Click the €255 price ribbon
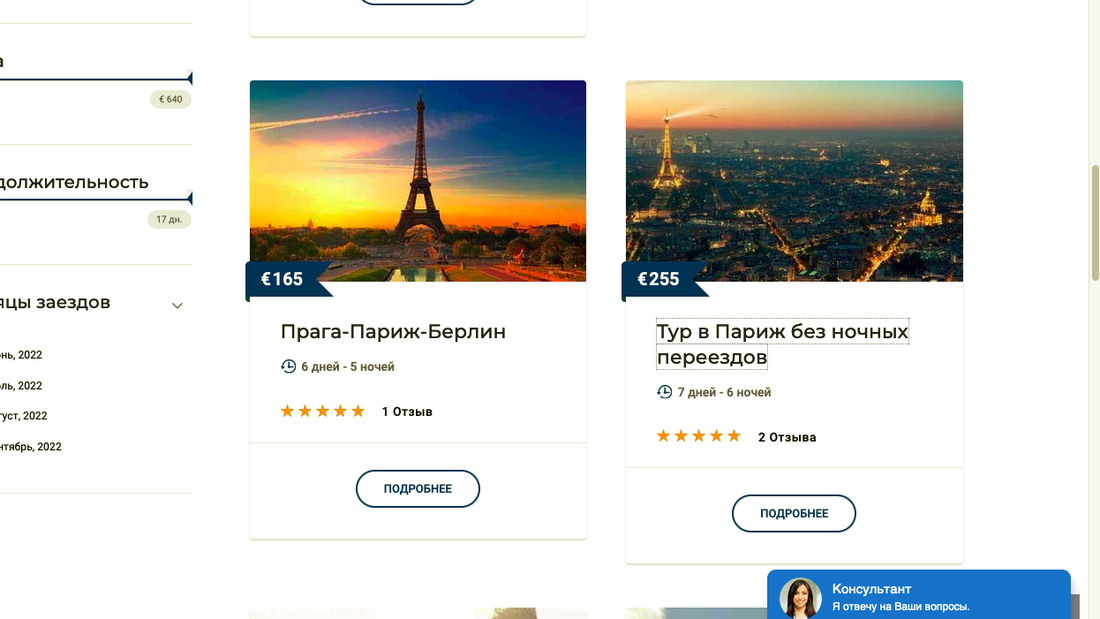The height and width of the screenshot is (619, 1100). pyautogui.click(x=659, y=279)
